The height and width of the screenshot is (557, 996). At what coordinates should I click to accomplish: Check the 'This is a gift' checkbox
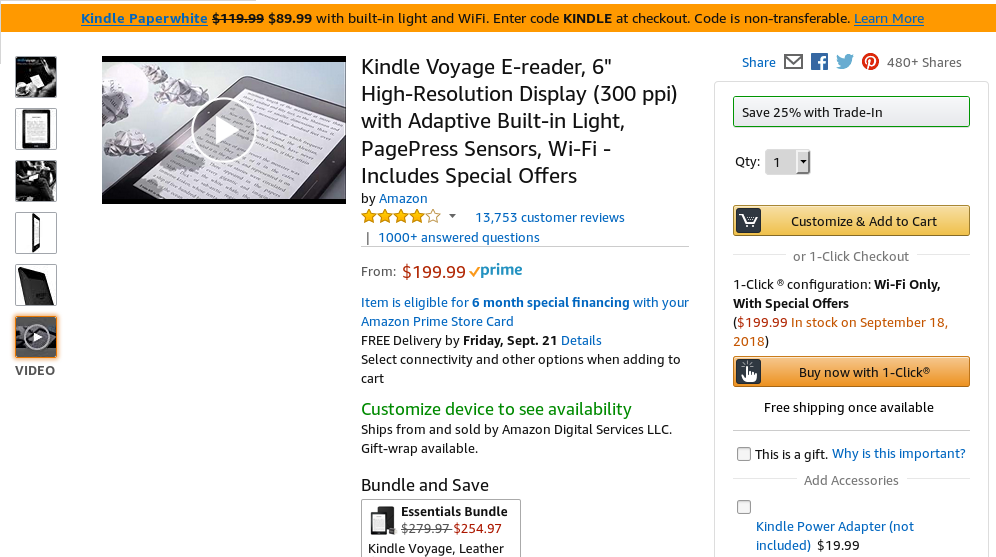(x=744, y=454)
